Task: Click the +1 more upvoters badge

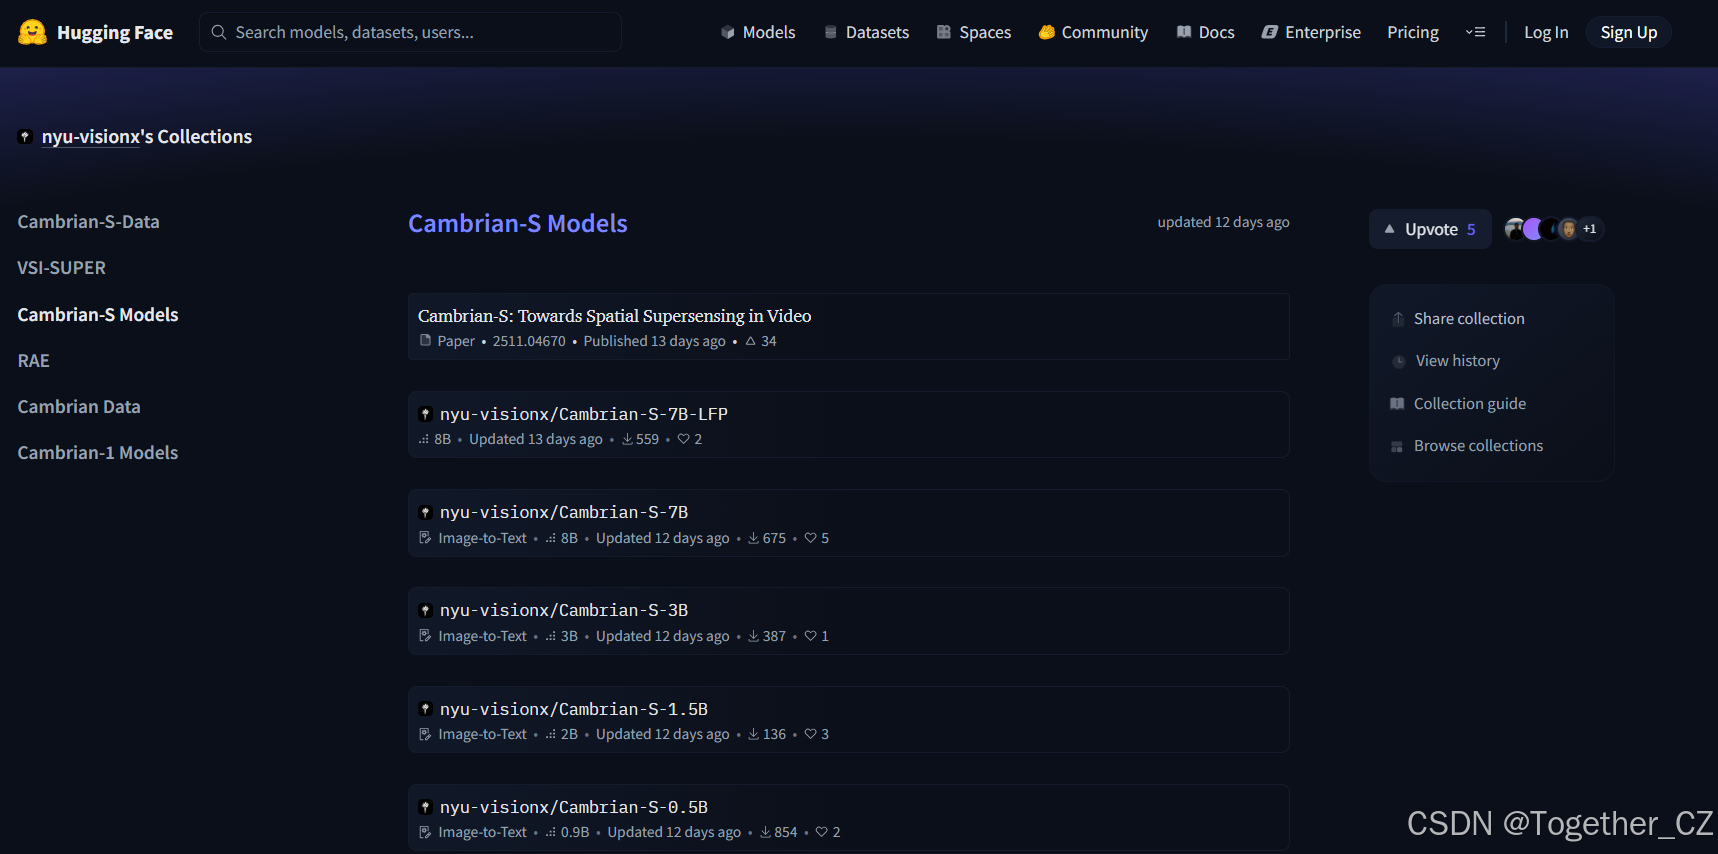Action: [1590, 229]
